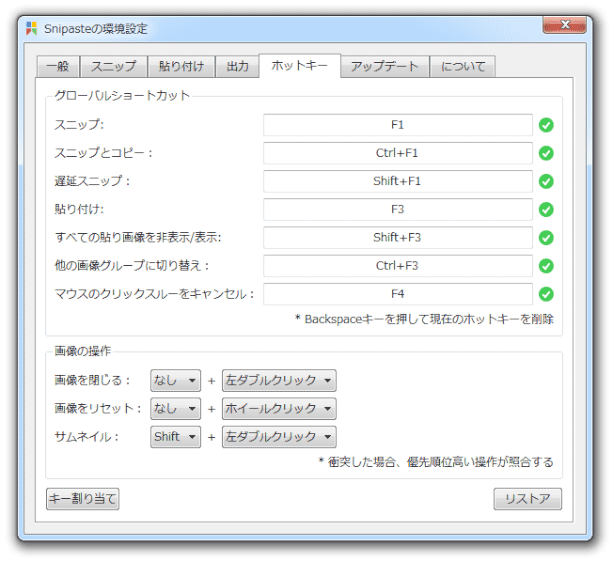Viewport: 613px width, 561px height.
Task: Open the について tab
Action: pyautogui.click(x=463, y=66)
